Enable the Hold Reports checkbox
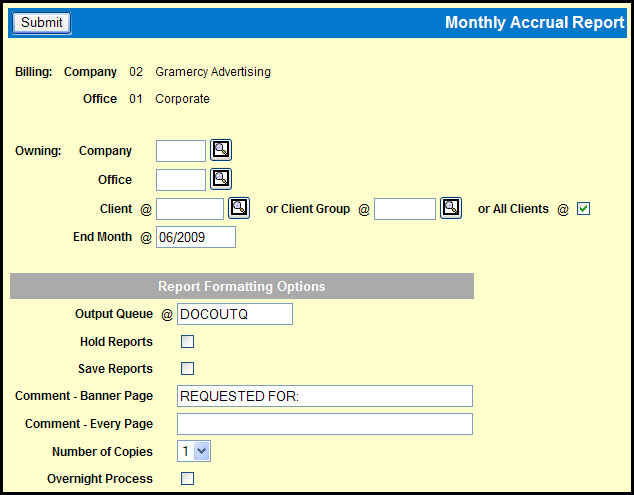 tap(187, 342)
